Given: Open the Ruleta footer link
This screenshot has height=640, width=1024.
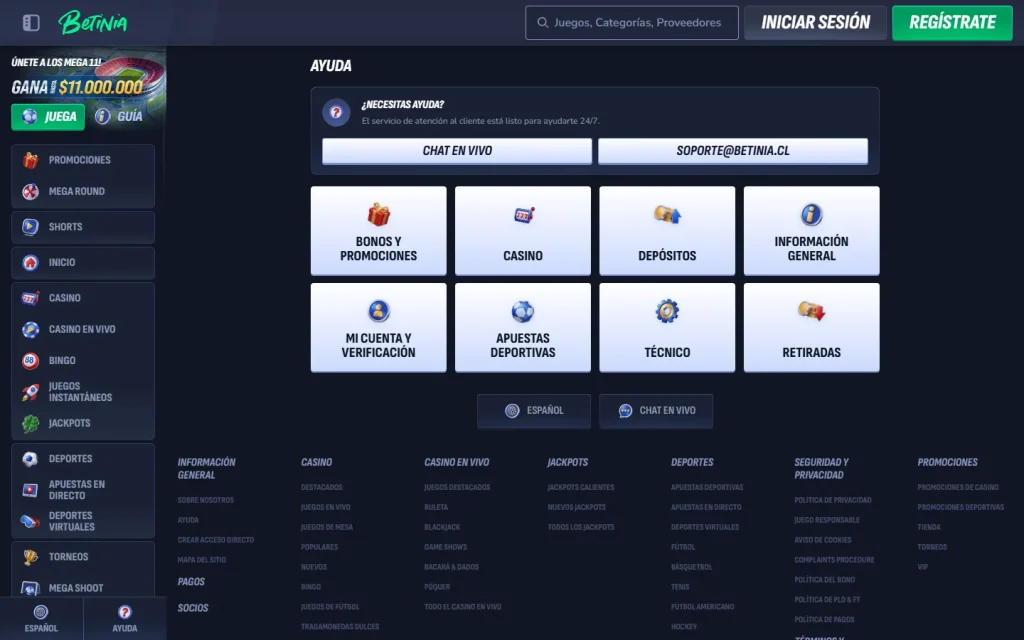Looking at the screenshot, I should [x=436, y=507].
